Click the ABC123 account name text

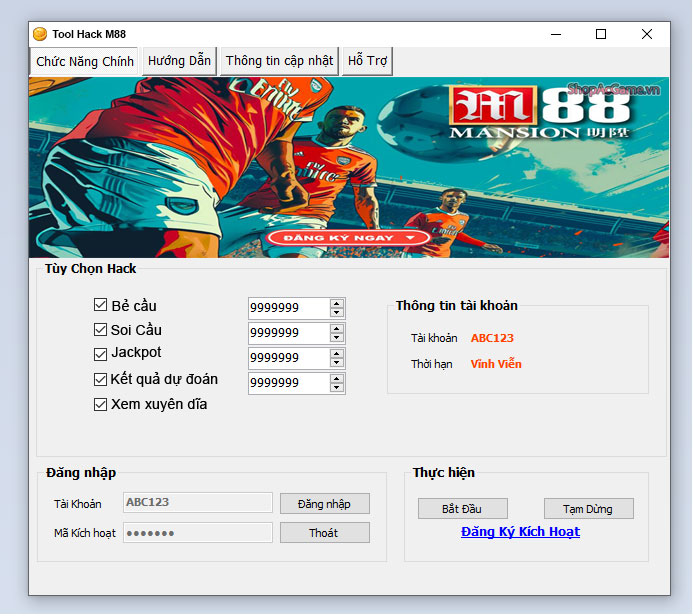point(492,338)
